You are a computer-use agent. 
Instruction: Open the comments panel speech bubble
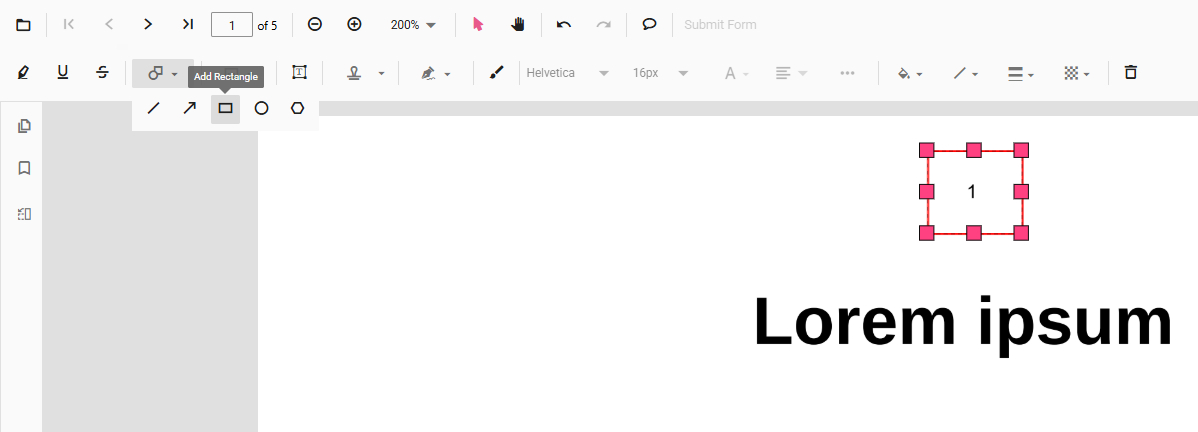tap(649, 25)
